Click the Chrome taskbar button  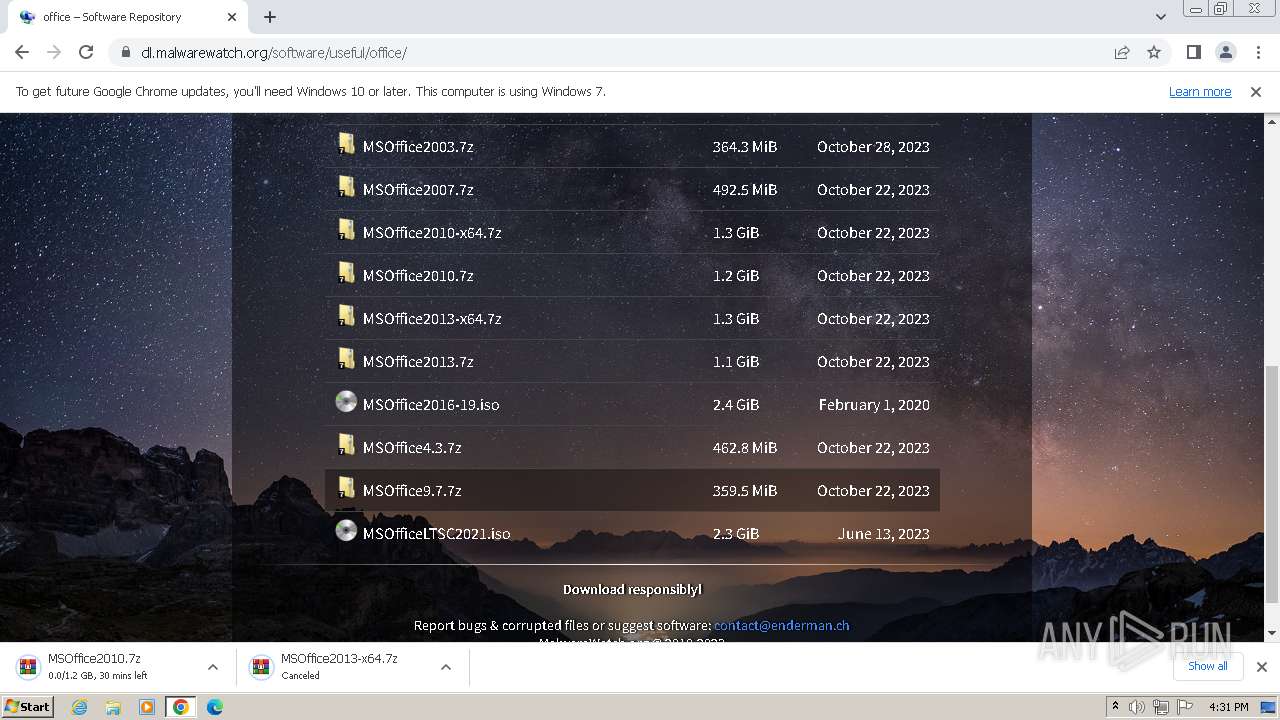point(181,707)
